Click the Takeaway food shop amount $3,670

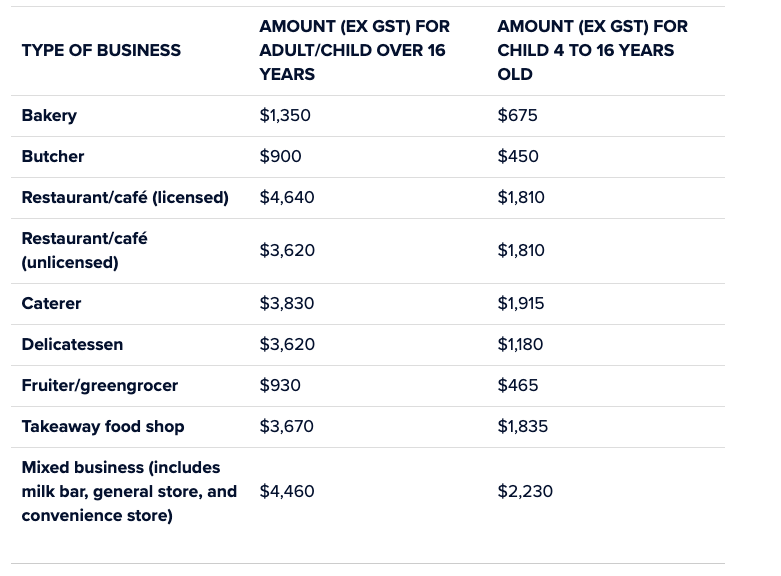coord(287,426)
